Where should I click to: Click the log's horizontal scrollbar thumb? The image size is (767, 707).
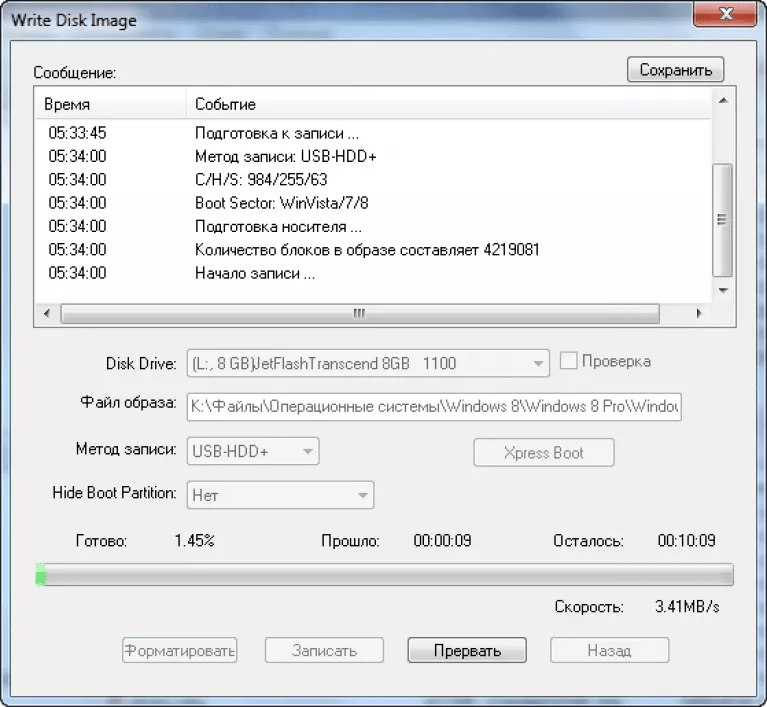[x=360, y=313]
